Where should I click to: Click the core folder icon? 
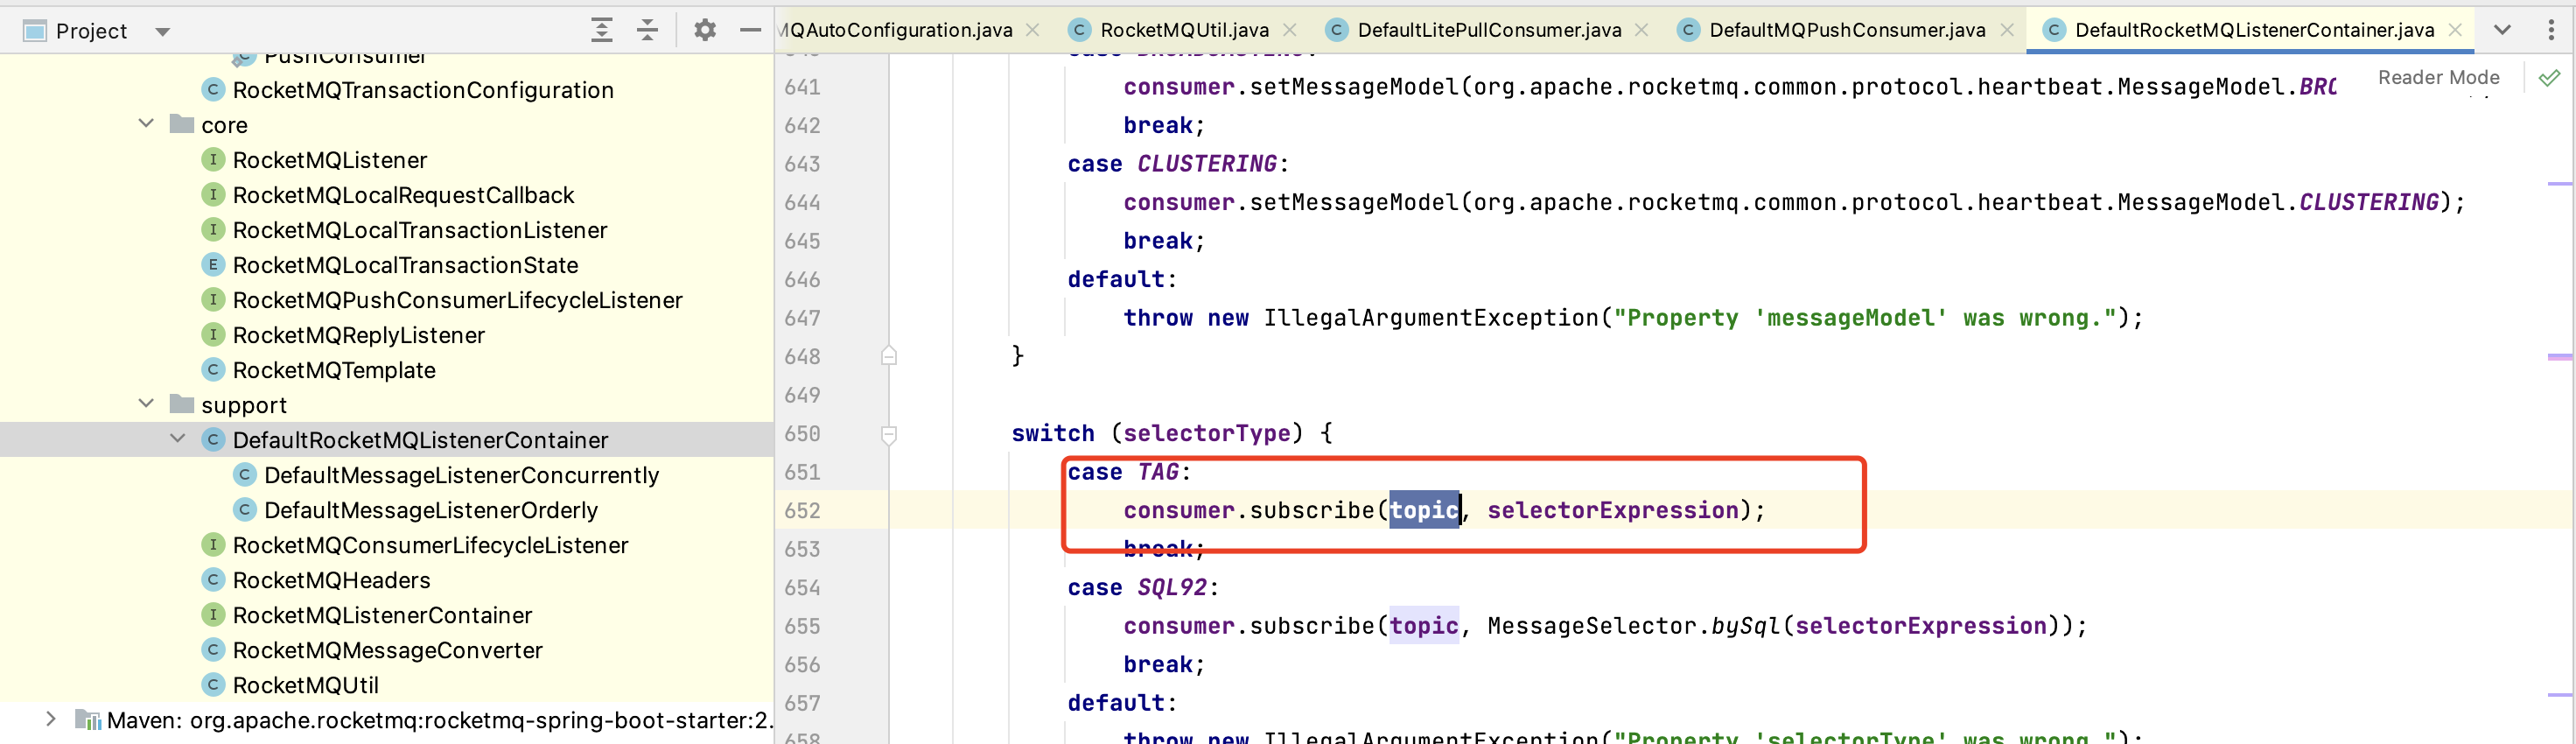coord(181,124)
